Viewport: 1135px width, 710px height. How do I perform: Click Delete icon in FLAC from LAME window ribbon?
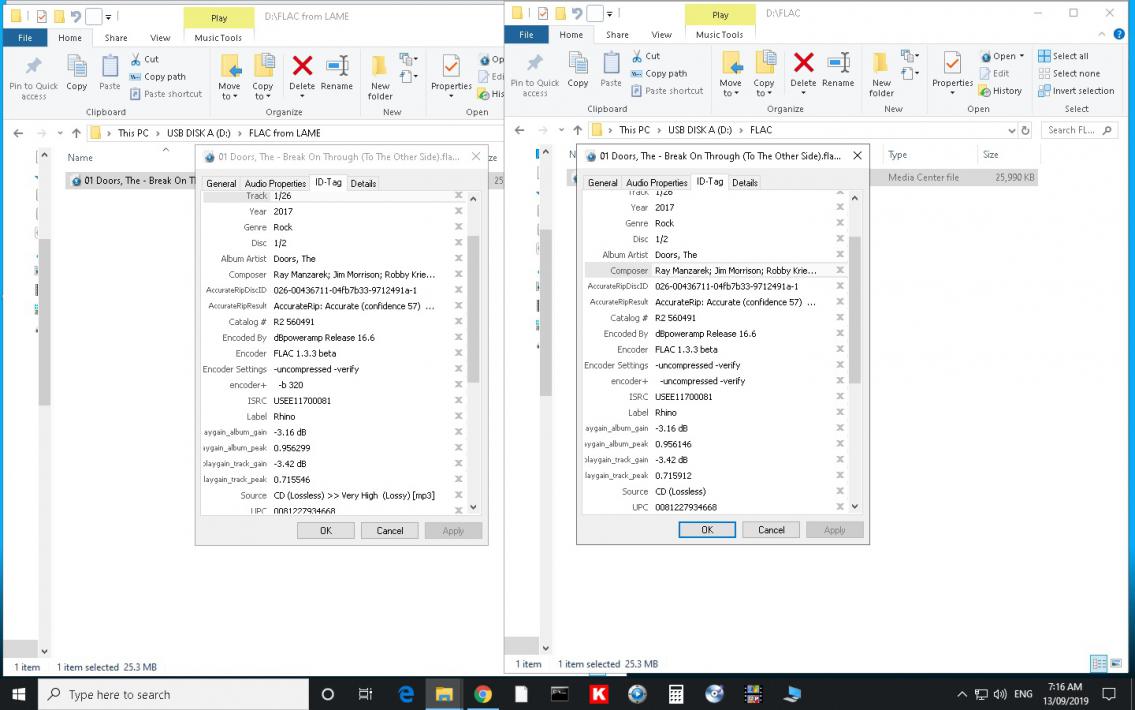pos(302,73)
